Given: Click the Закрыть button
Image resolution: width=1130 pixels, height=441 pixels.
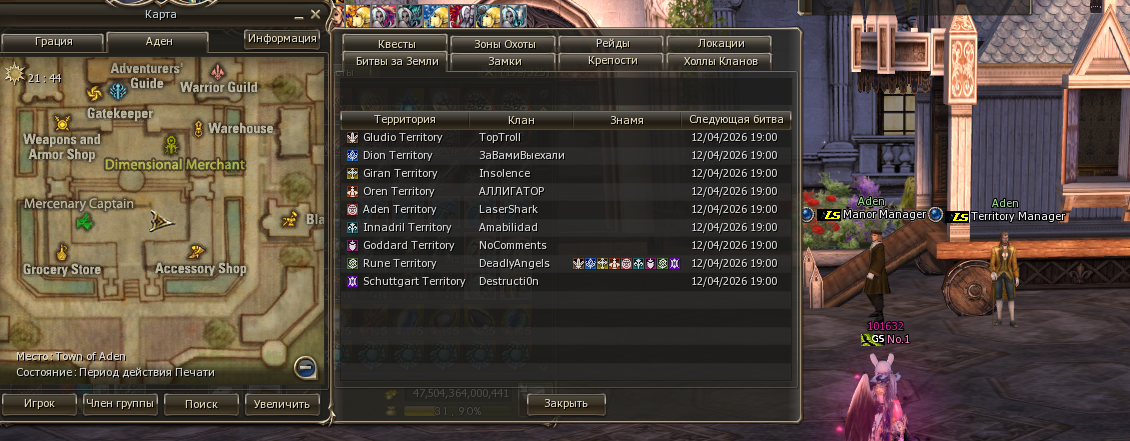Looking at the screenshot, I should point(566,404).
